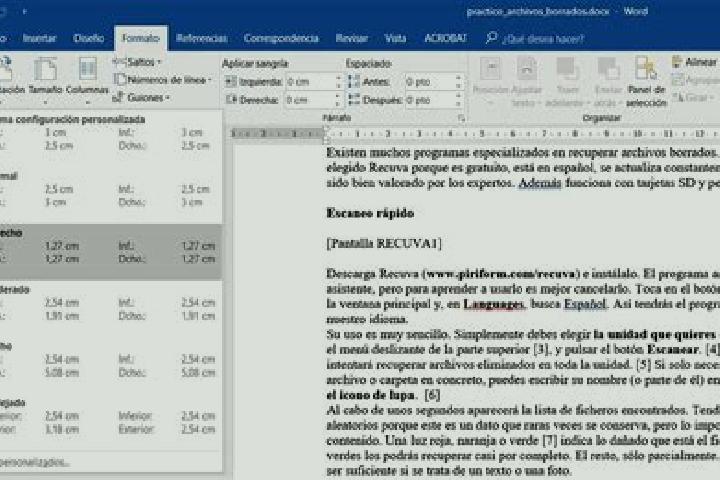Click the ¿Qué desea hacer? search box
The width and height of the screenshot is (720, 480).
(x=543, y=39)
